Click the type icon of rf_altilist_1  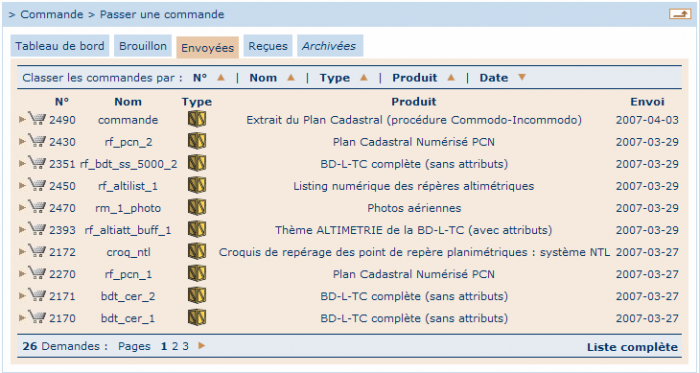click(197, 185)
